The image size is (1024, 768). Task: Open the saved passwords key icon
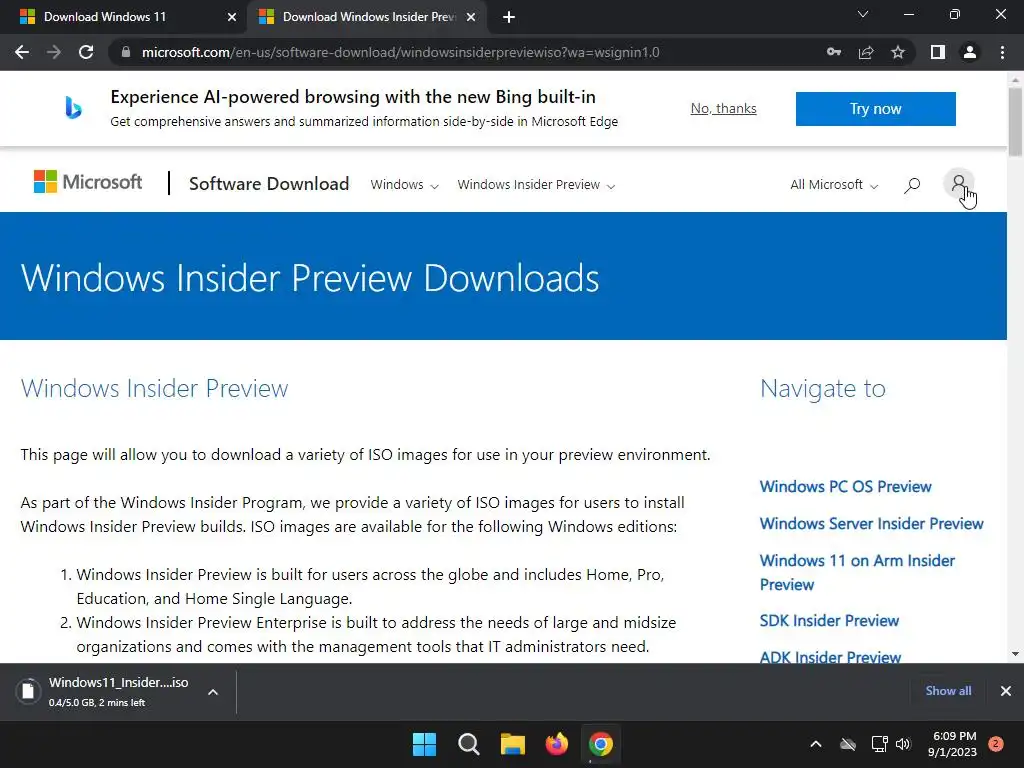(x=833, y=52)
